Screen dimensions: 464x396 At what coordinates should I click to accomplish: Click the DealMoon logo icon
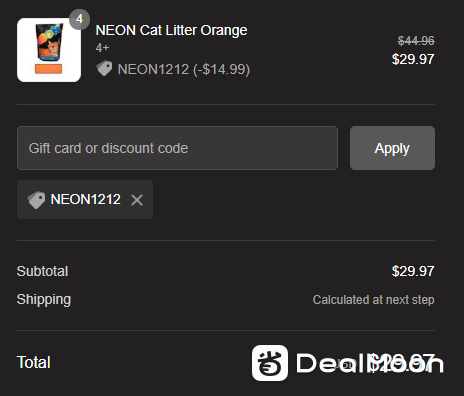coord(270,363)
